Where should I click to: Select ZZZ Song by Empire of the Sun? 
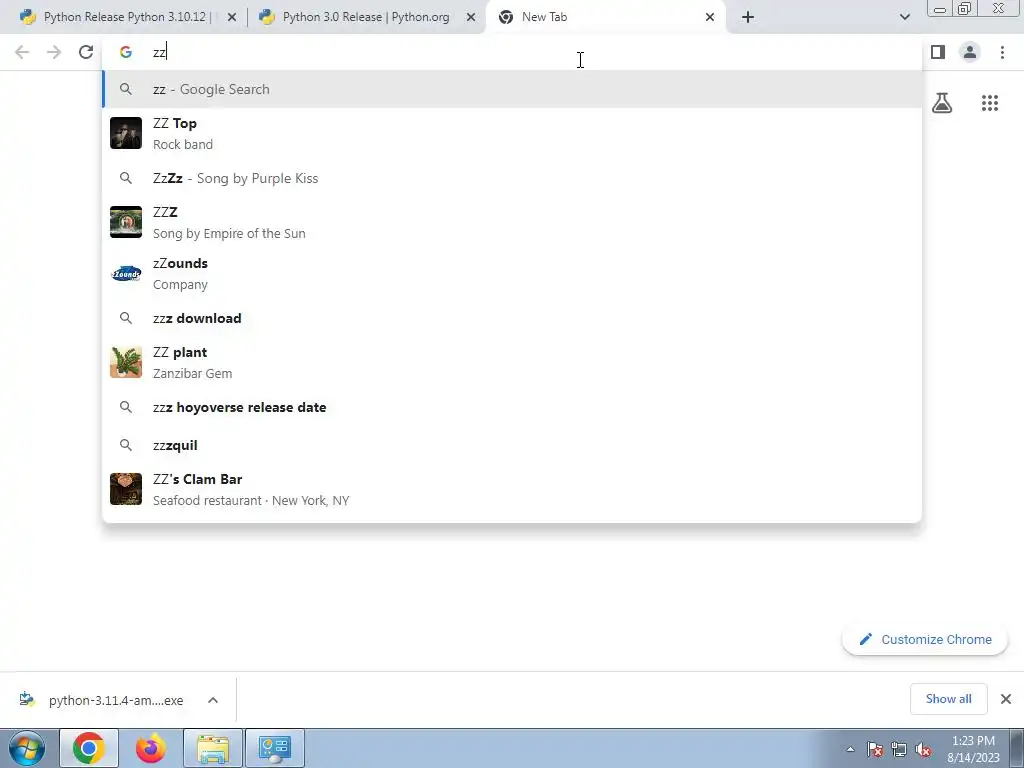[512, 222]
